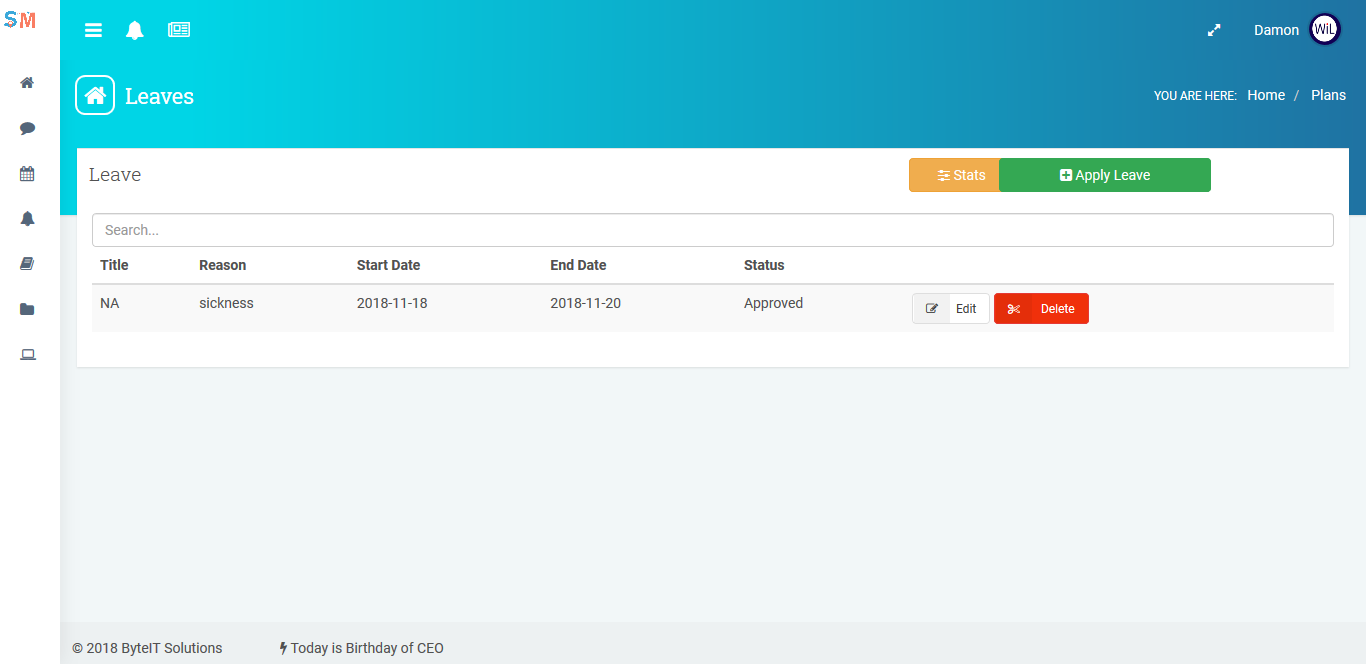Click the Start Date column header
1366x664 pixels.
pyautogui.click(x=388, y=265)
